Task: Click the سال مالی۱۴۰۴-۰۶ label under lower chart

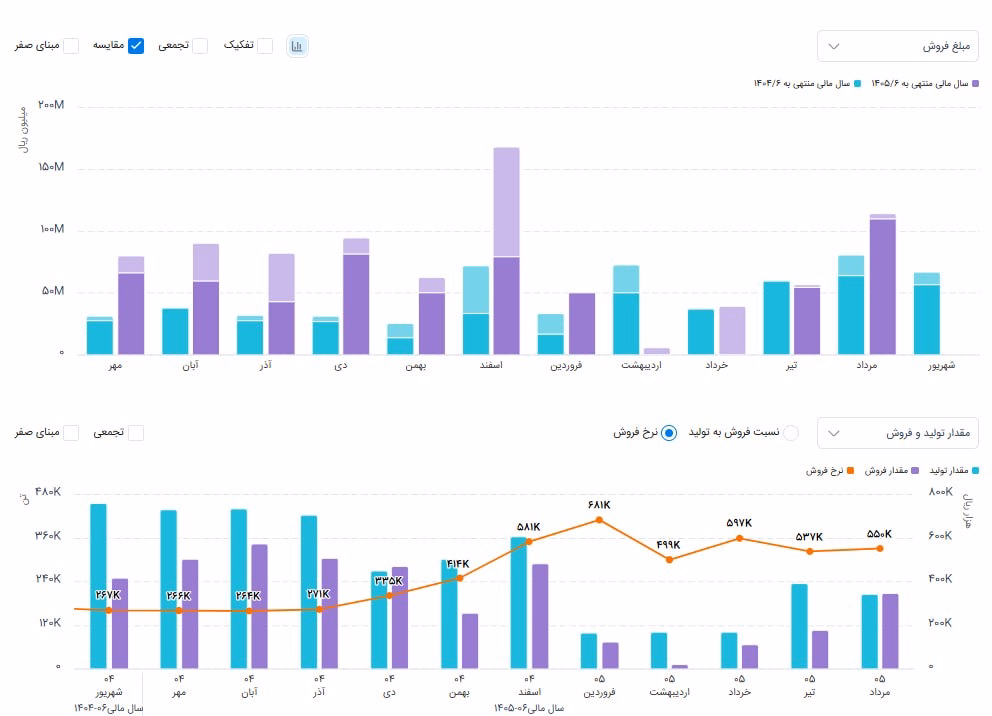Action: (109, 708)
